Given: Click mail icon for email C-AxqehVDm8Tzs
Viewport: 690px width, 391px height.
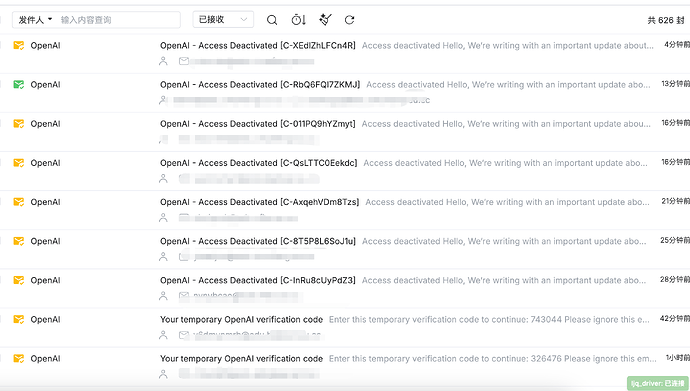Looking at the screenshot, I should tap(18, 202).
